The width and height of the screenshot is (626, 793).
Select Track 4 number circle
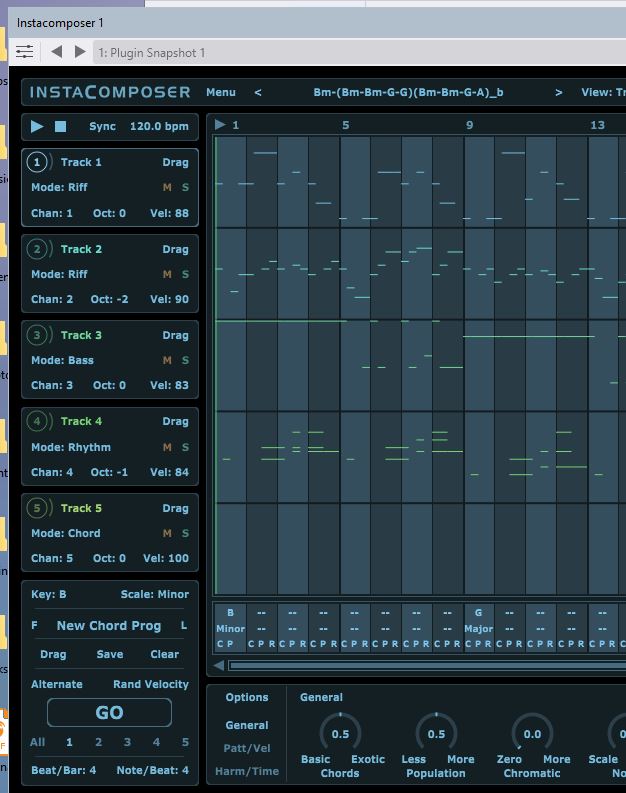[x=36, y=421]
